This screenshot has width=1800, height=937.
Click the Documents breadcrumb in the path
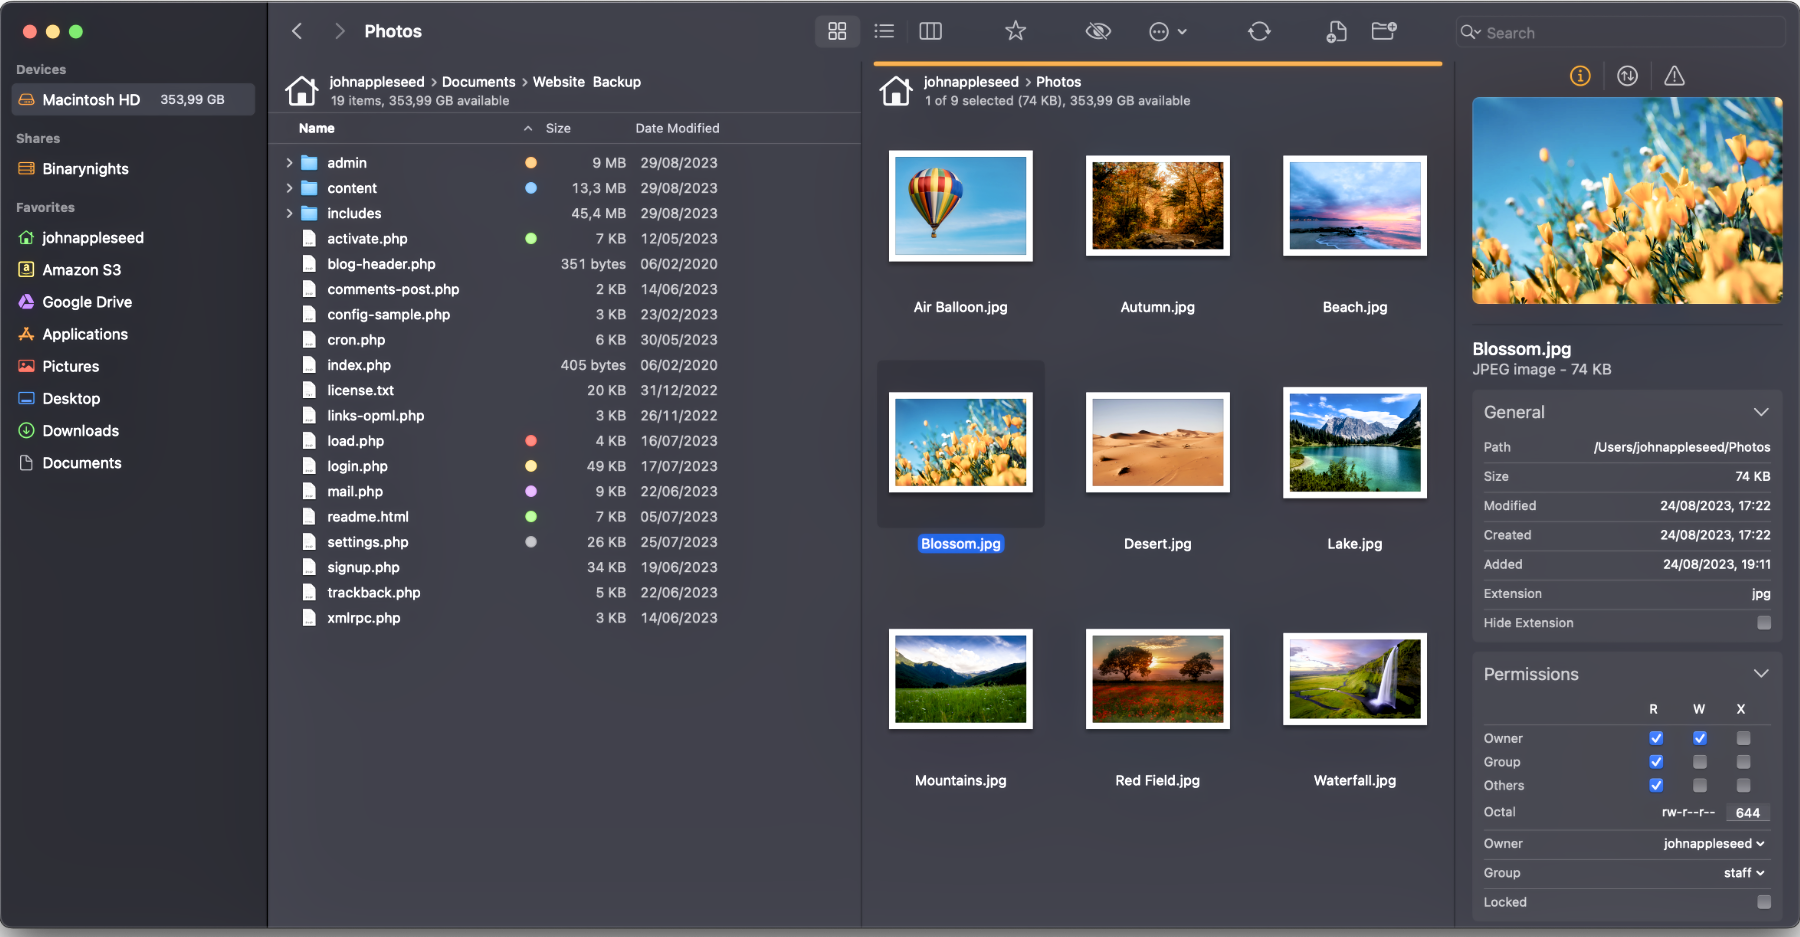478,82
